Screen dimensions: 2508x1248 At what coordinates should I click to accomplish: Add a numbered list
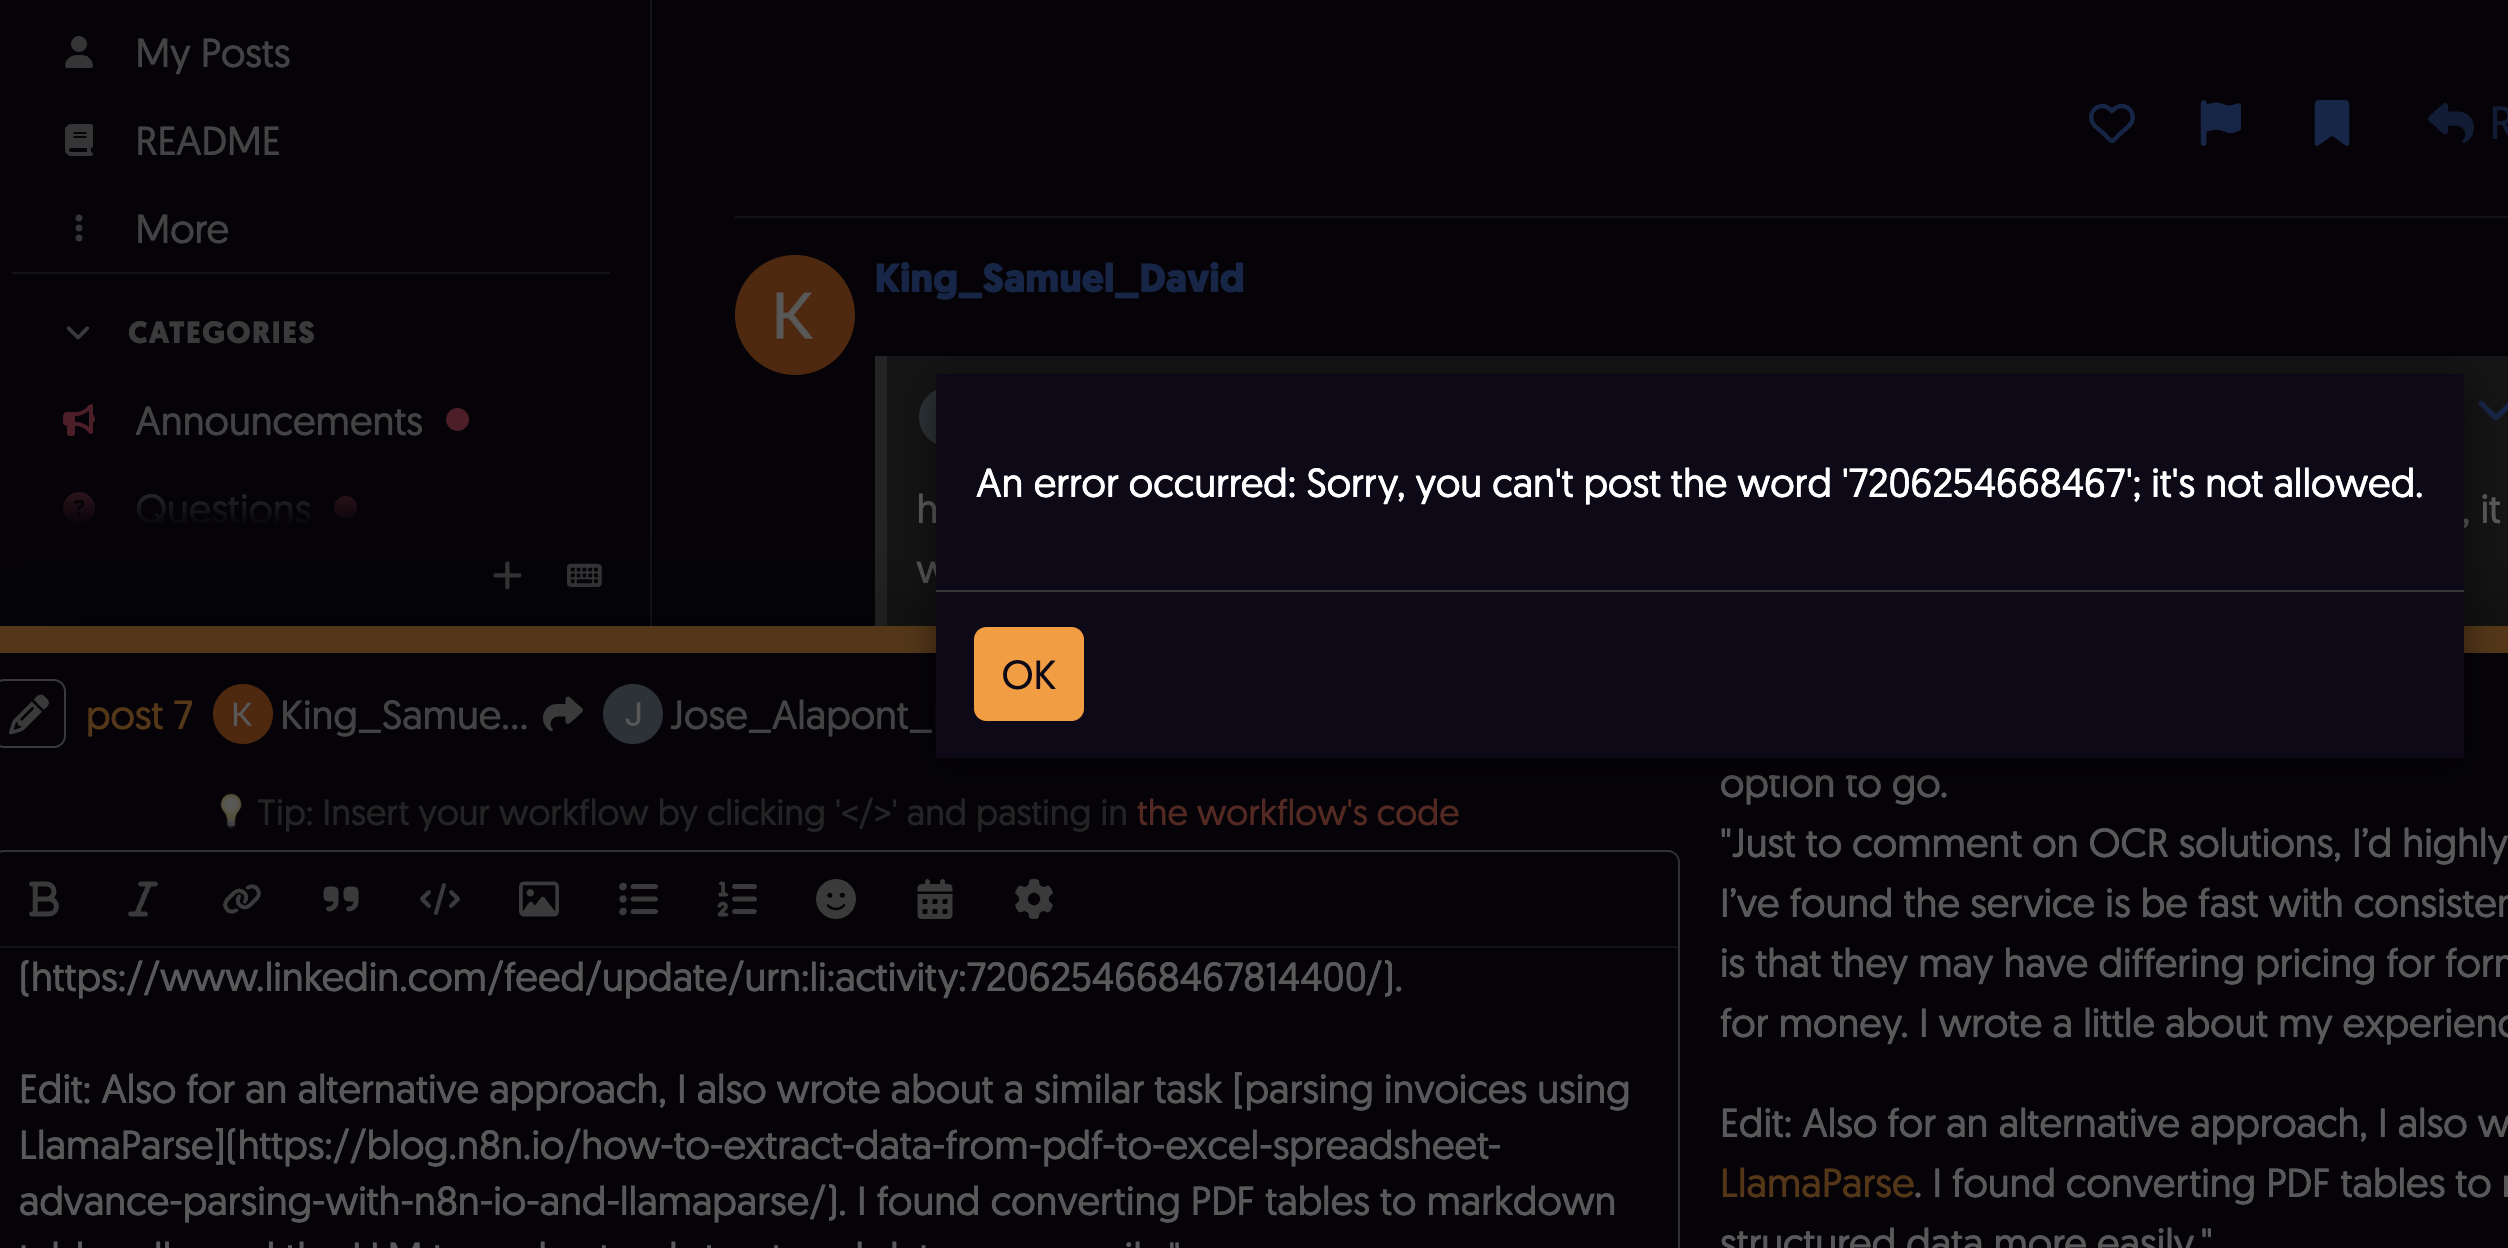click(x=736, y=899)
